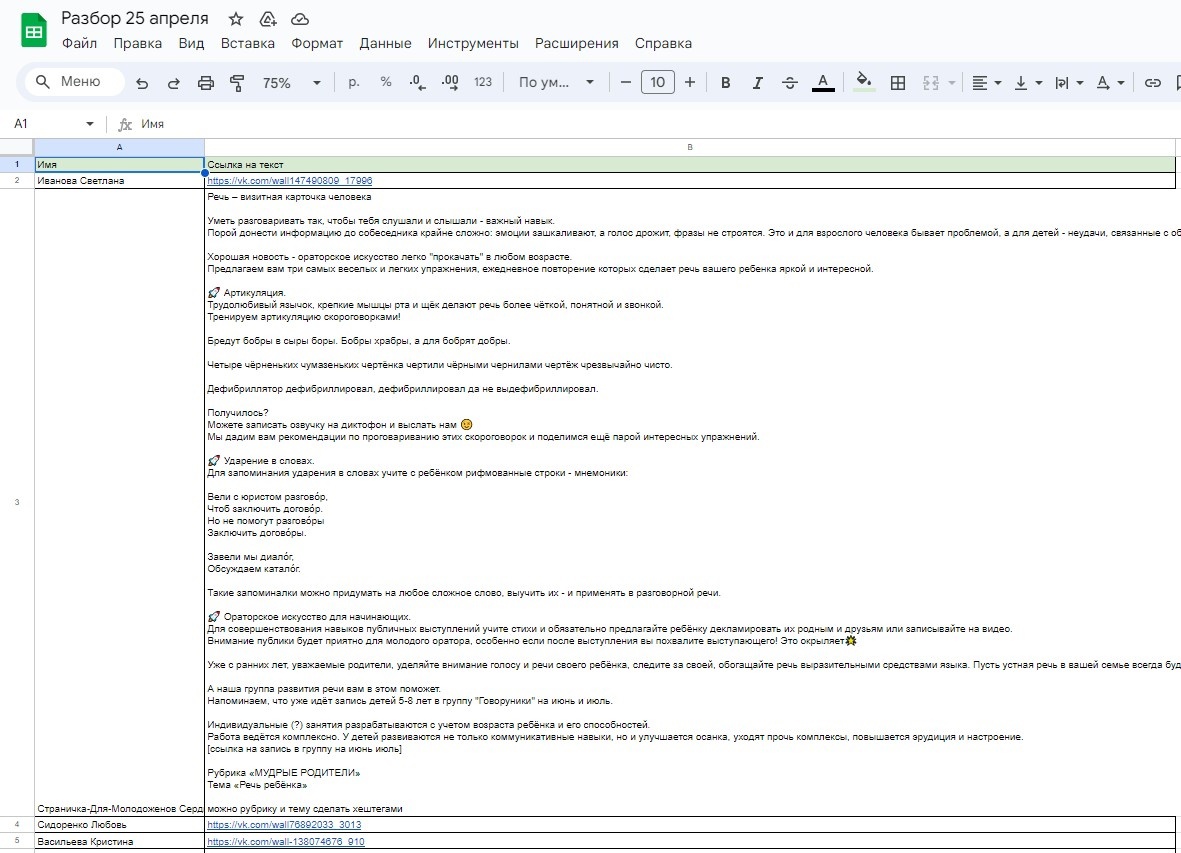Toggle bold formatting
Viewport: 1181px width, 853px height.
(726, 83)
